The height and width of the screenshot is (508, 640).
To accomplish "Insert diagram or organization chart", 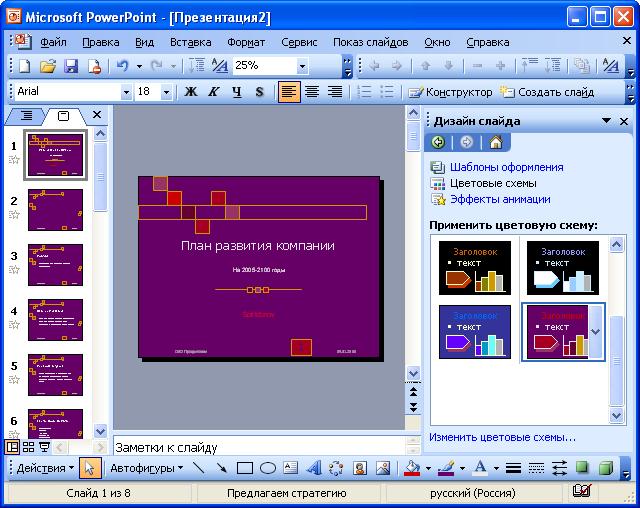I will (336, 468).
